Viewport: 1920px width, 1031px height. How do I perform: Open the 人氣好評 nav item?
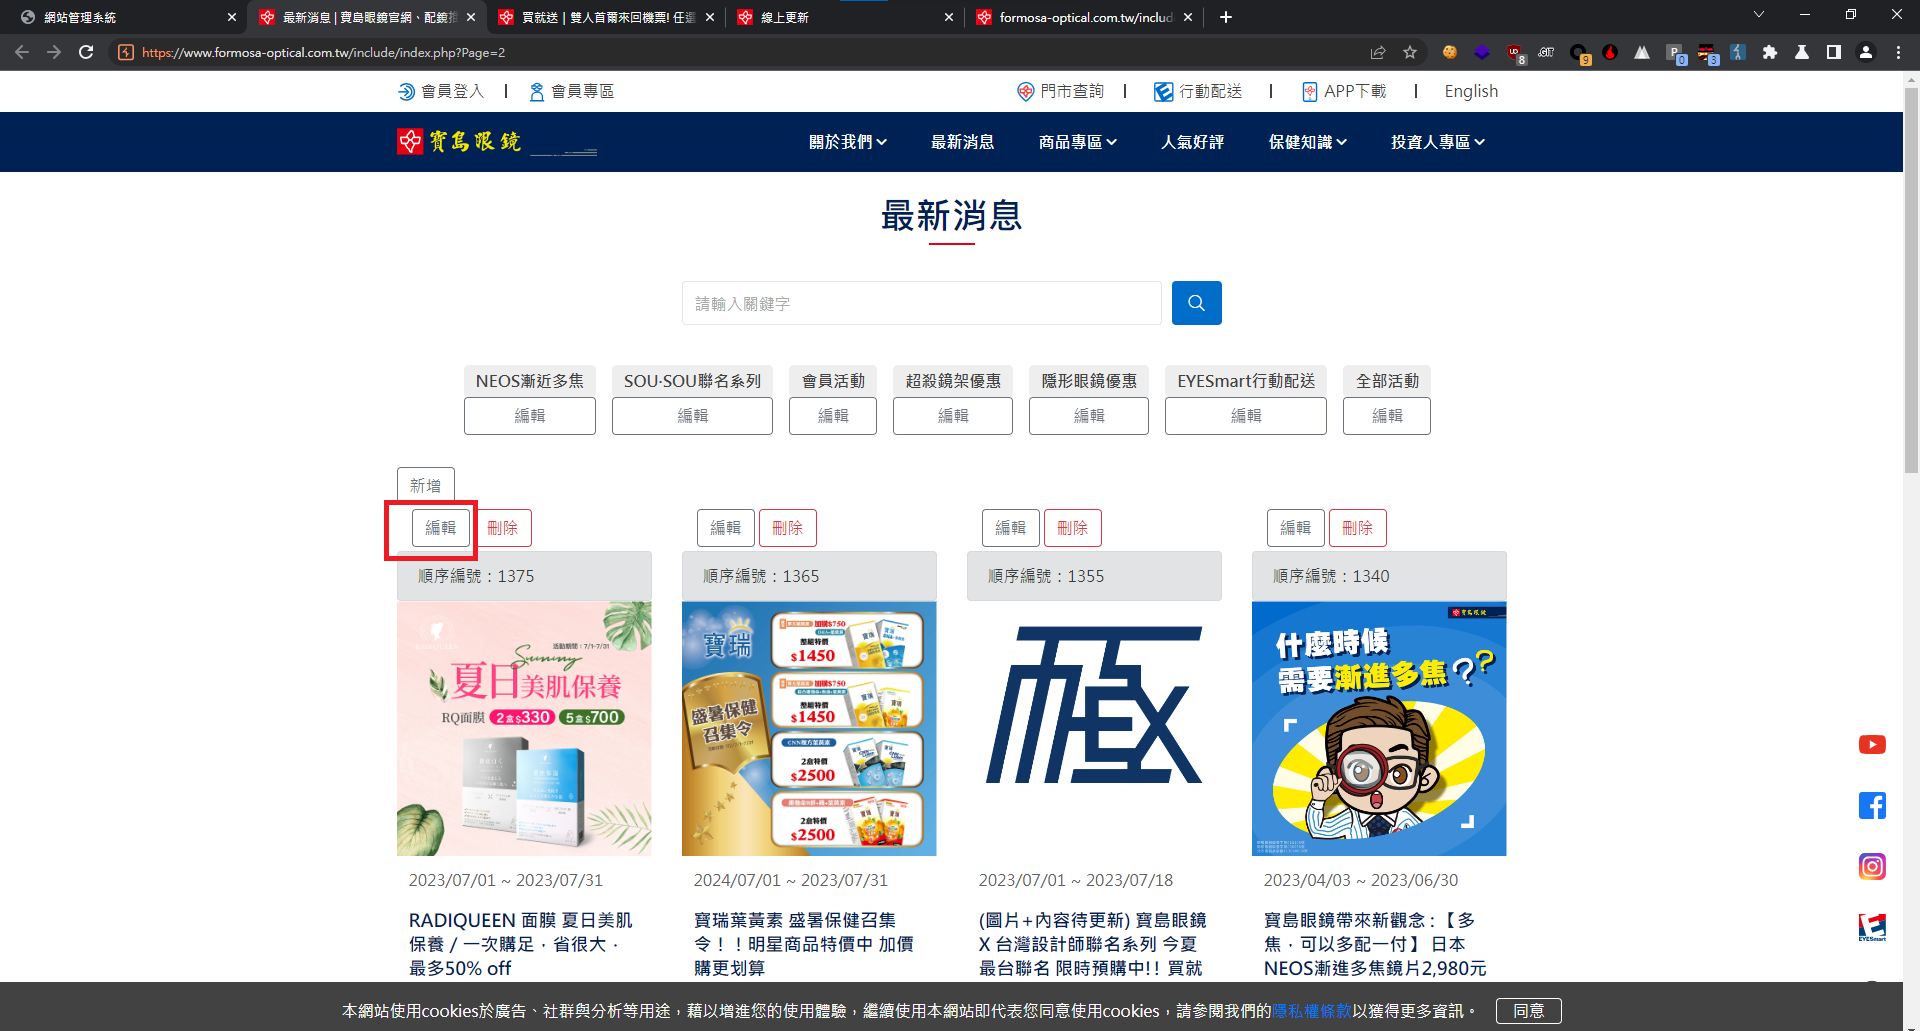1192,142
